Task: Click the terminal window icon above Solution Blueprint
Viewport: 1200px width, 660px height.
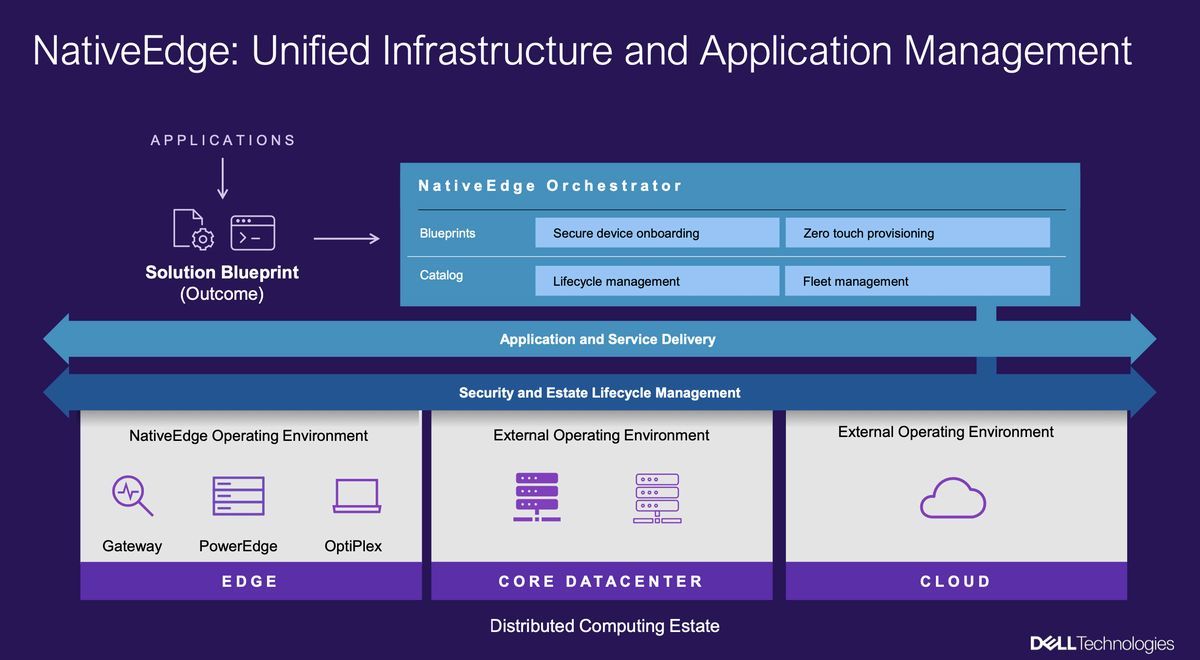Action: pyautogui.click(x=253, y=232)
